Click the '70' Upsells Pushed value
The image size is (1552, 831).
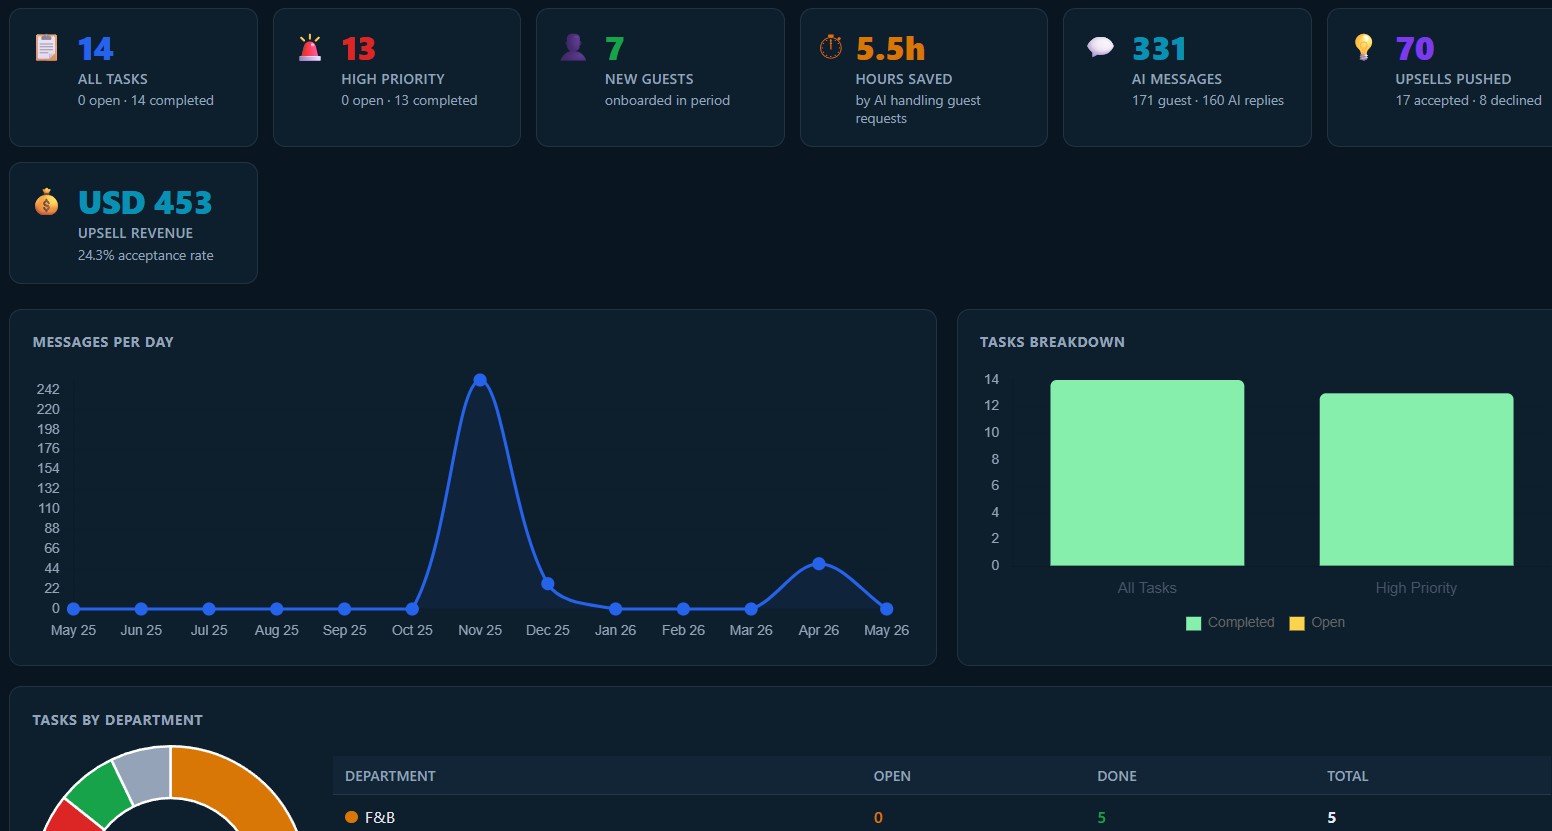point(1415,49)
